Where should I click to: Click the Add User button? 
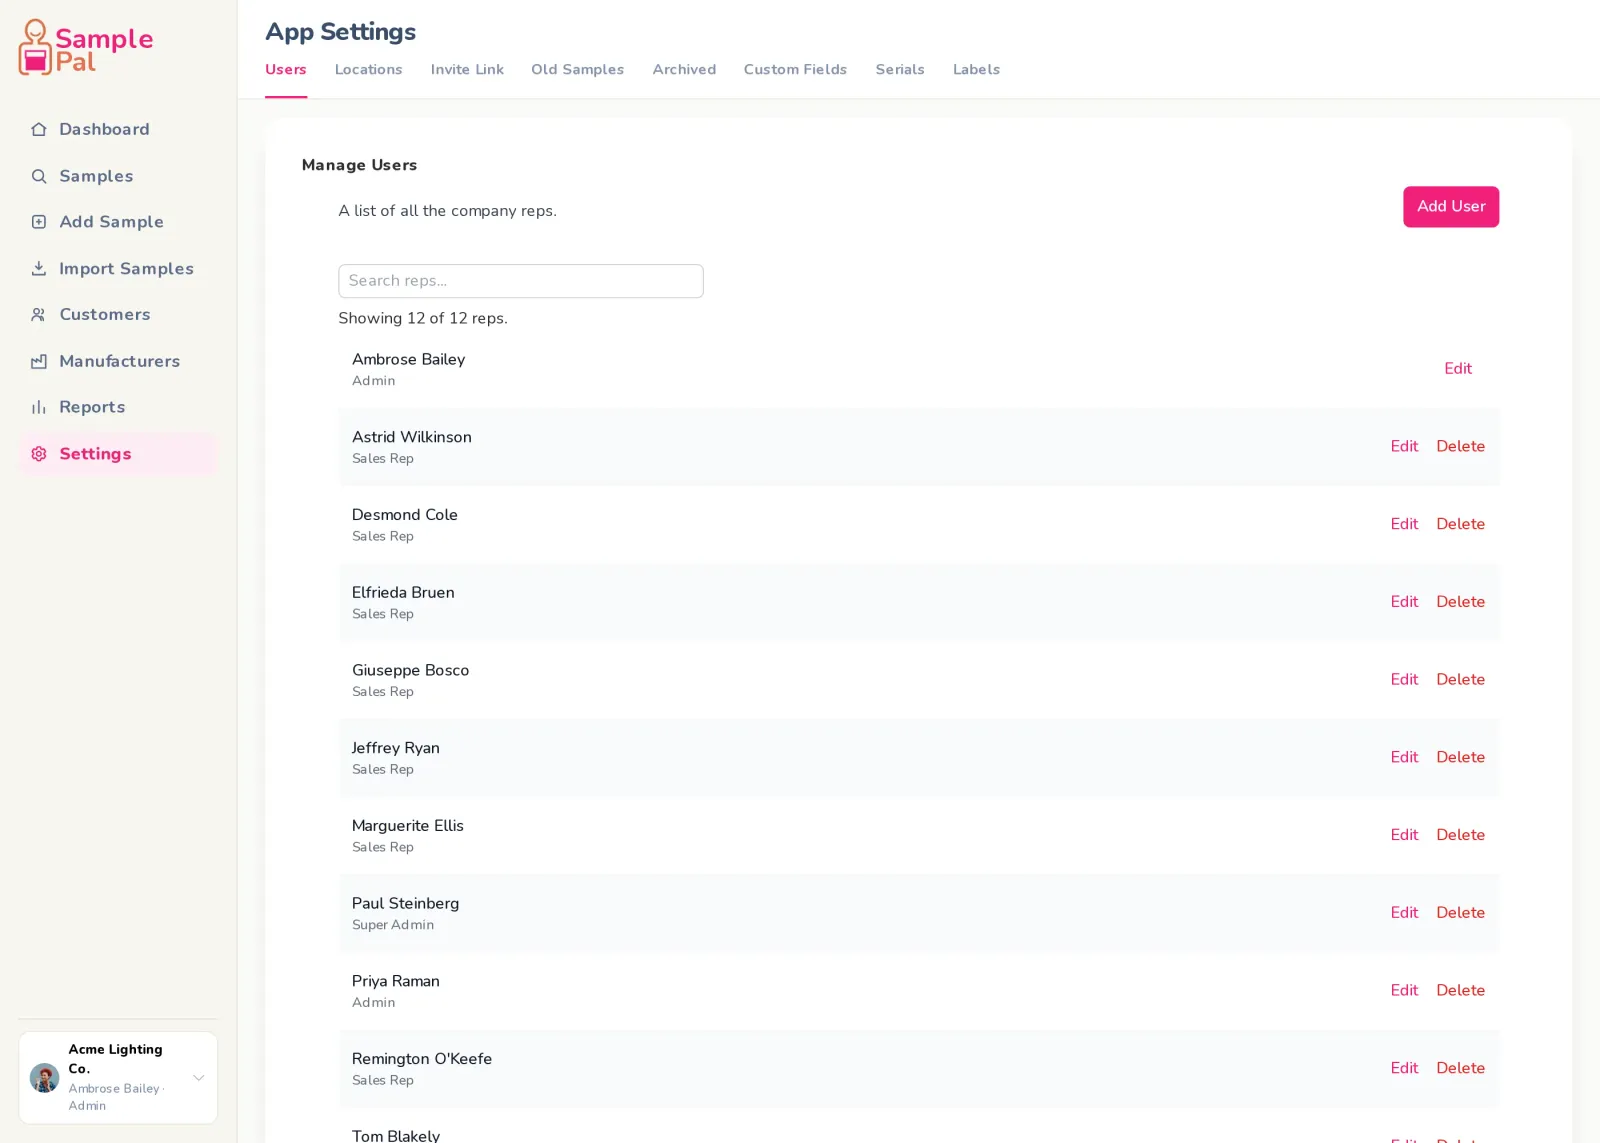[x=1451, y=206]
